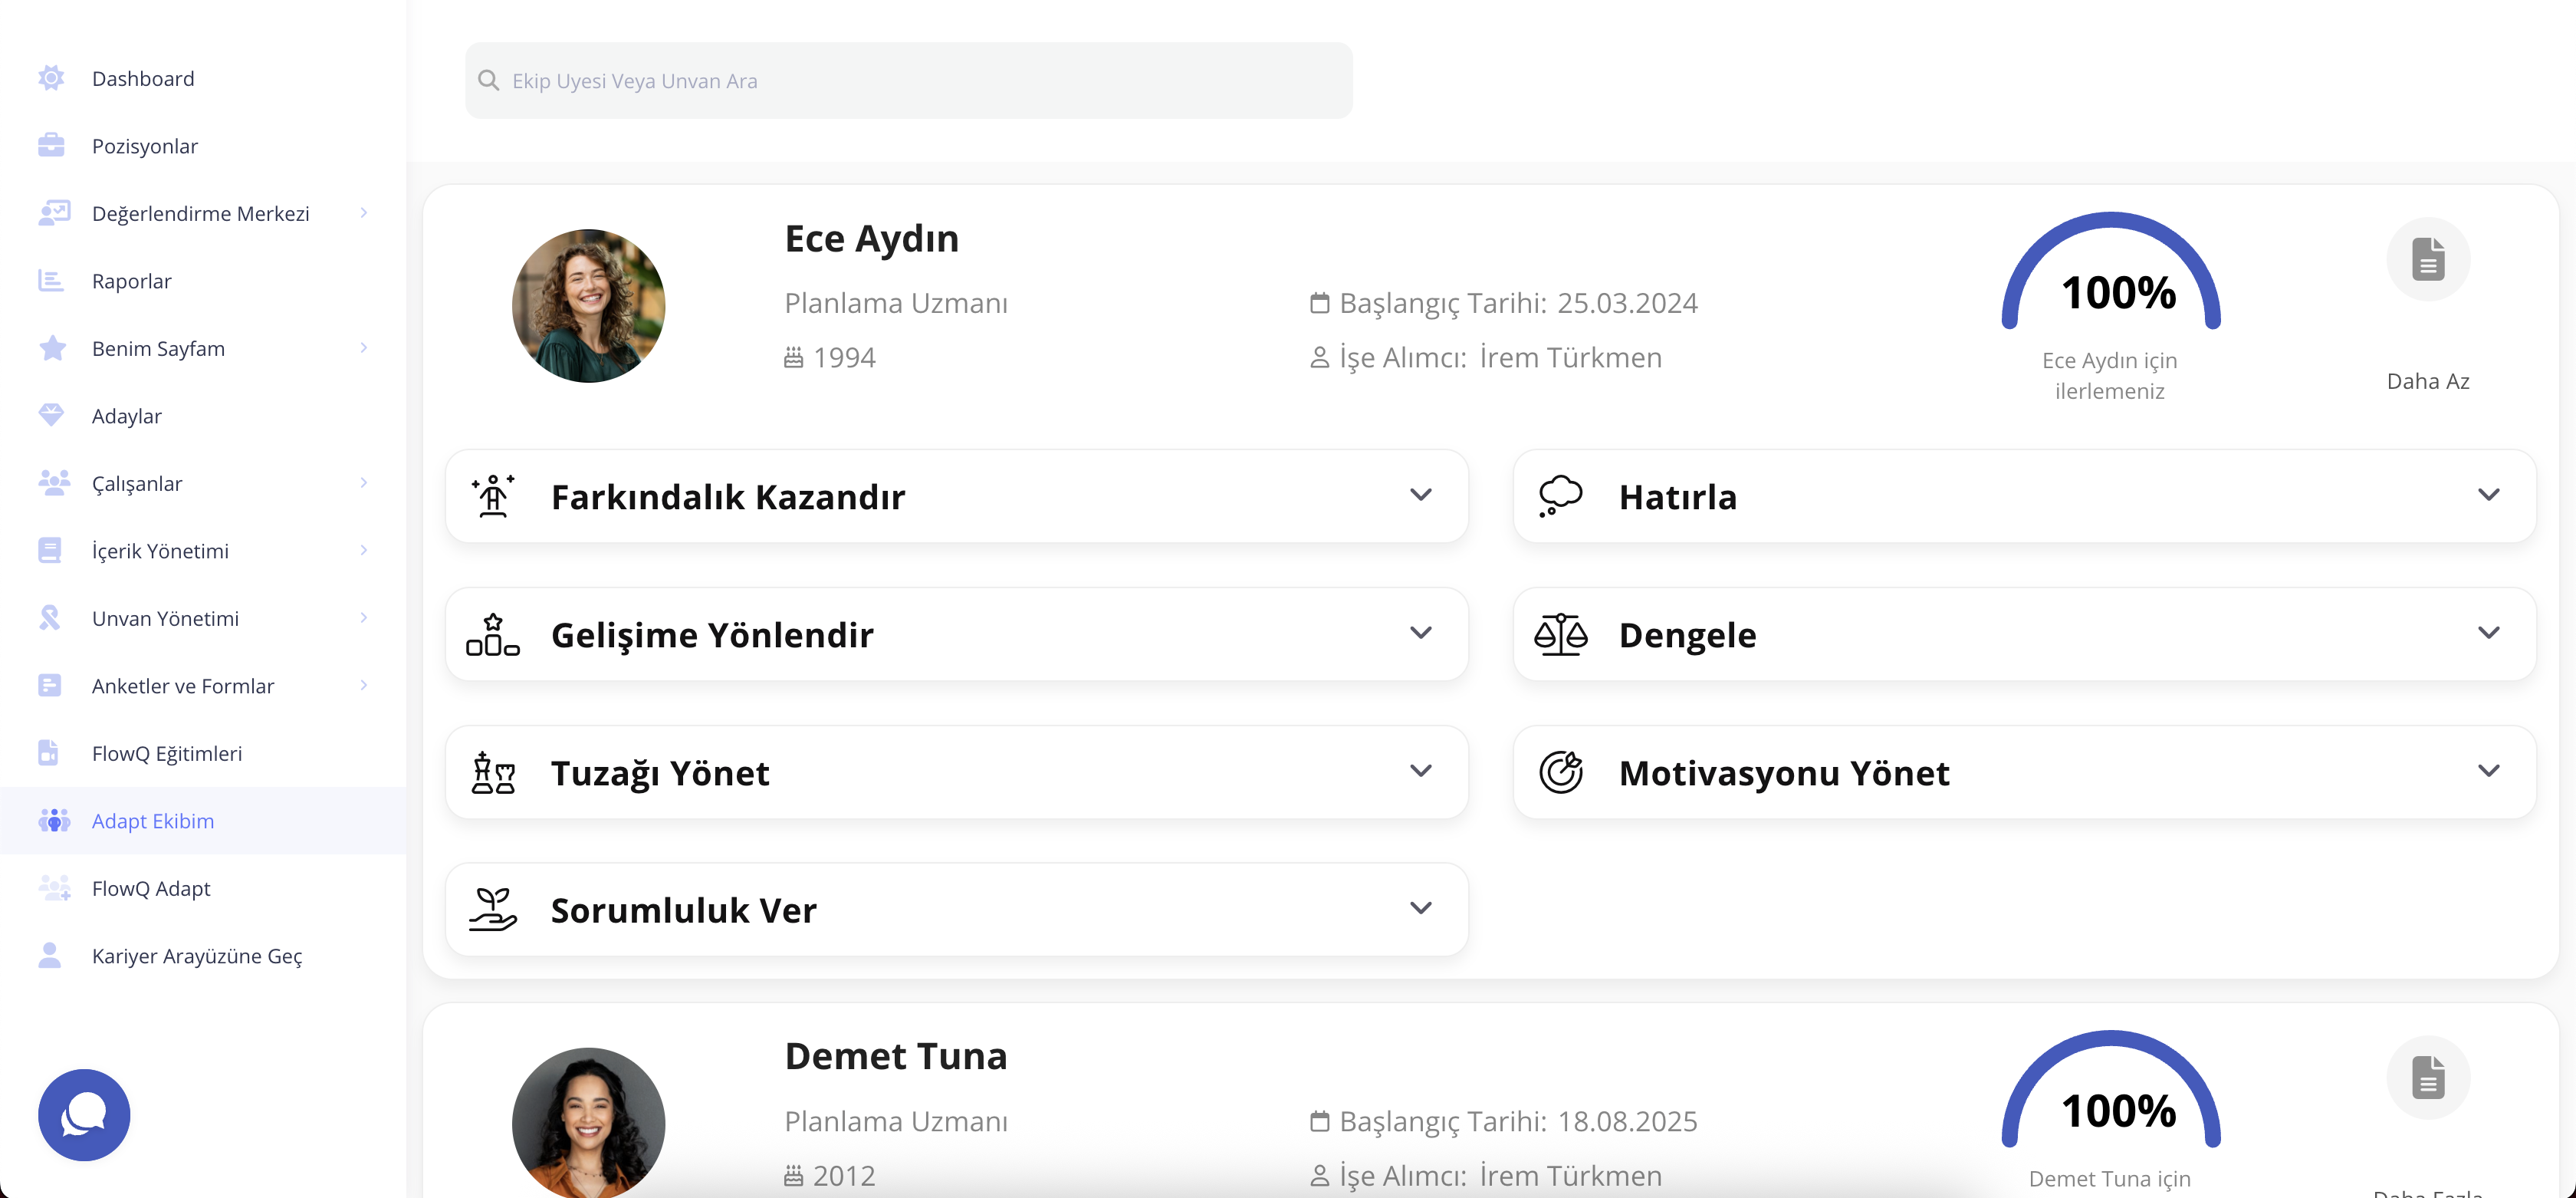
Task: Expand the Farkındalık Kazandır section
Action: [1420, 496]
